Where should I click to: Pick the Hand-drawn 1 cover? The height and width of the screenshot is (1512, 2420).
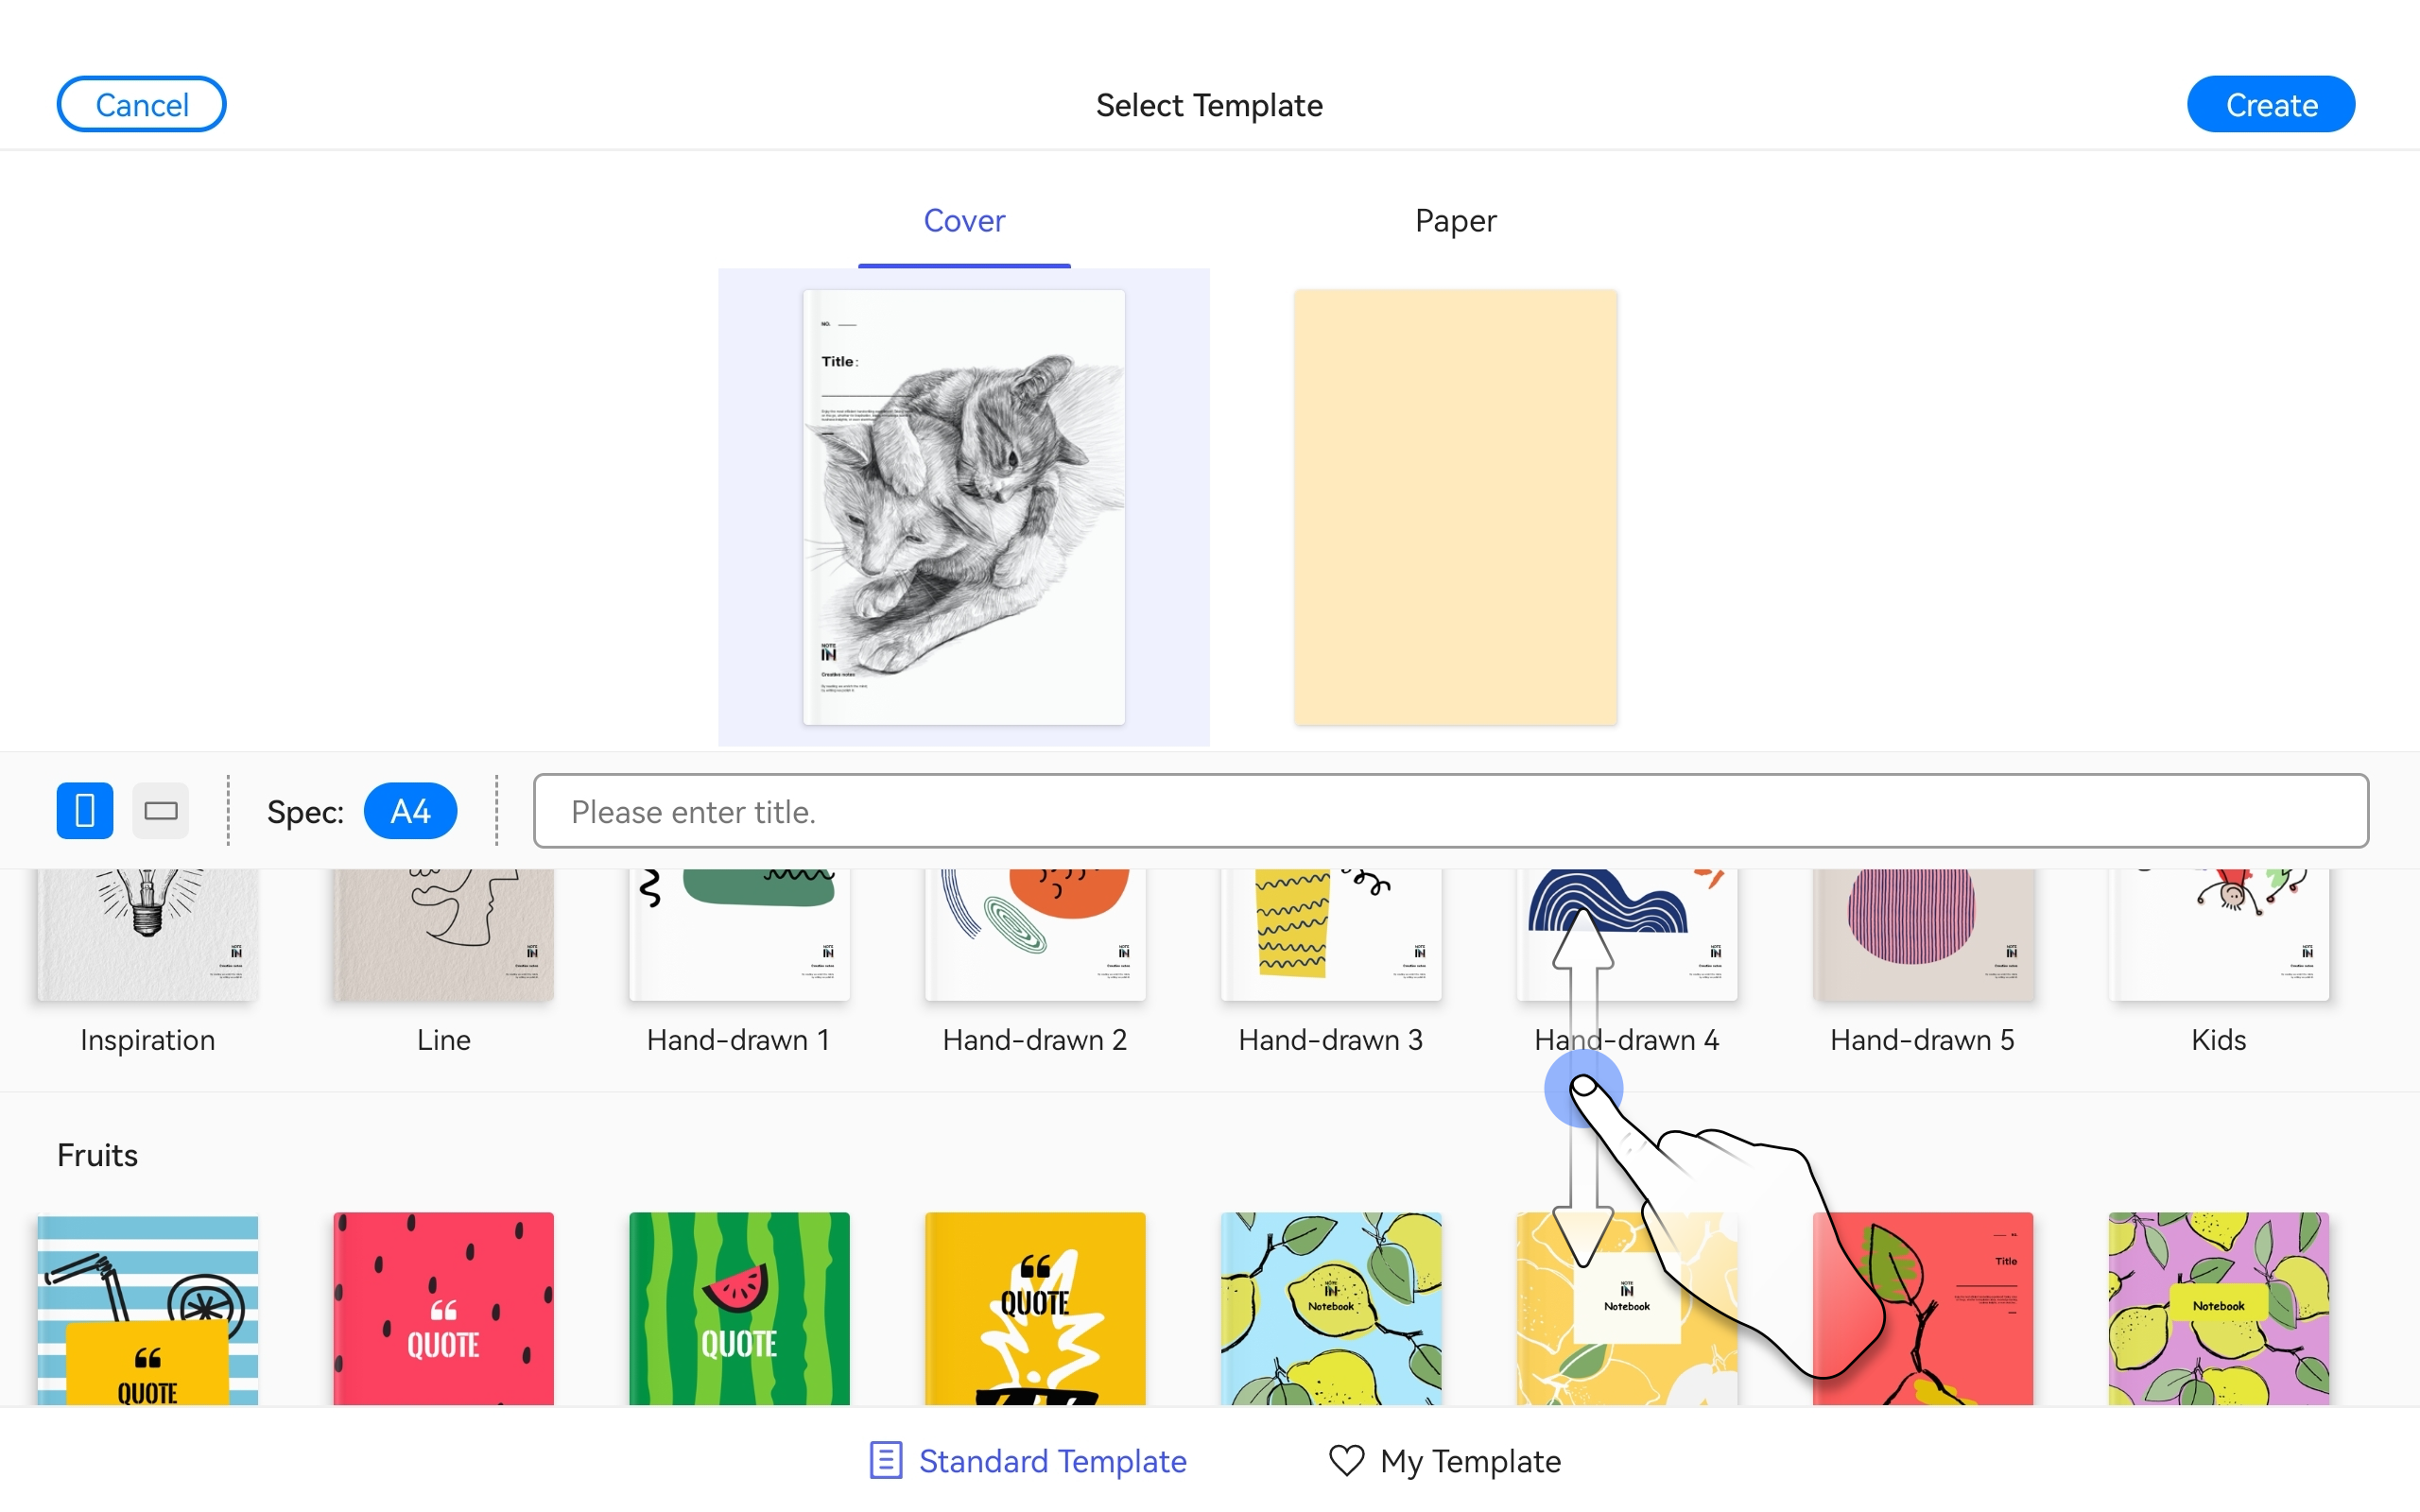tap(739, 934)
